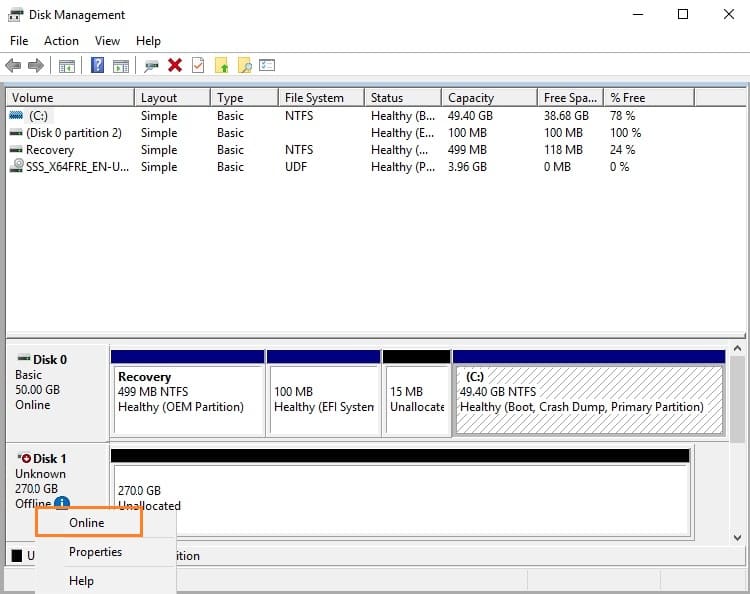Select the (C:) 49.40 GB NTFS partition block
Screen dimensions: 750x594
point(589,400)
